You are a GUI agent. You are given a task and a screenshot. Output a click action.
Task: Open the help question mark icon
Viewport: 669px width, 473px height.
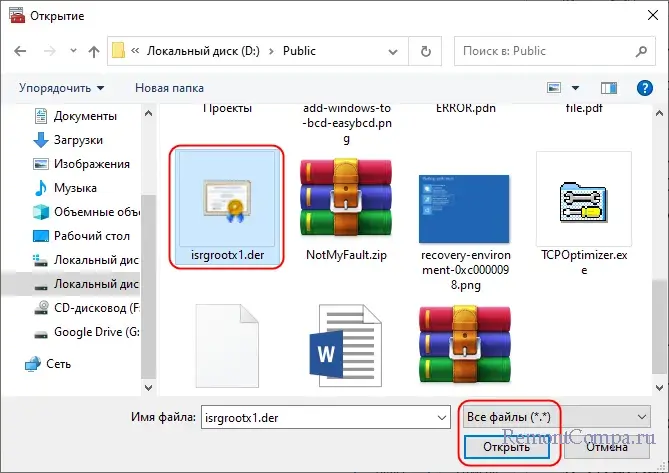click(x=645, y=88)
